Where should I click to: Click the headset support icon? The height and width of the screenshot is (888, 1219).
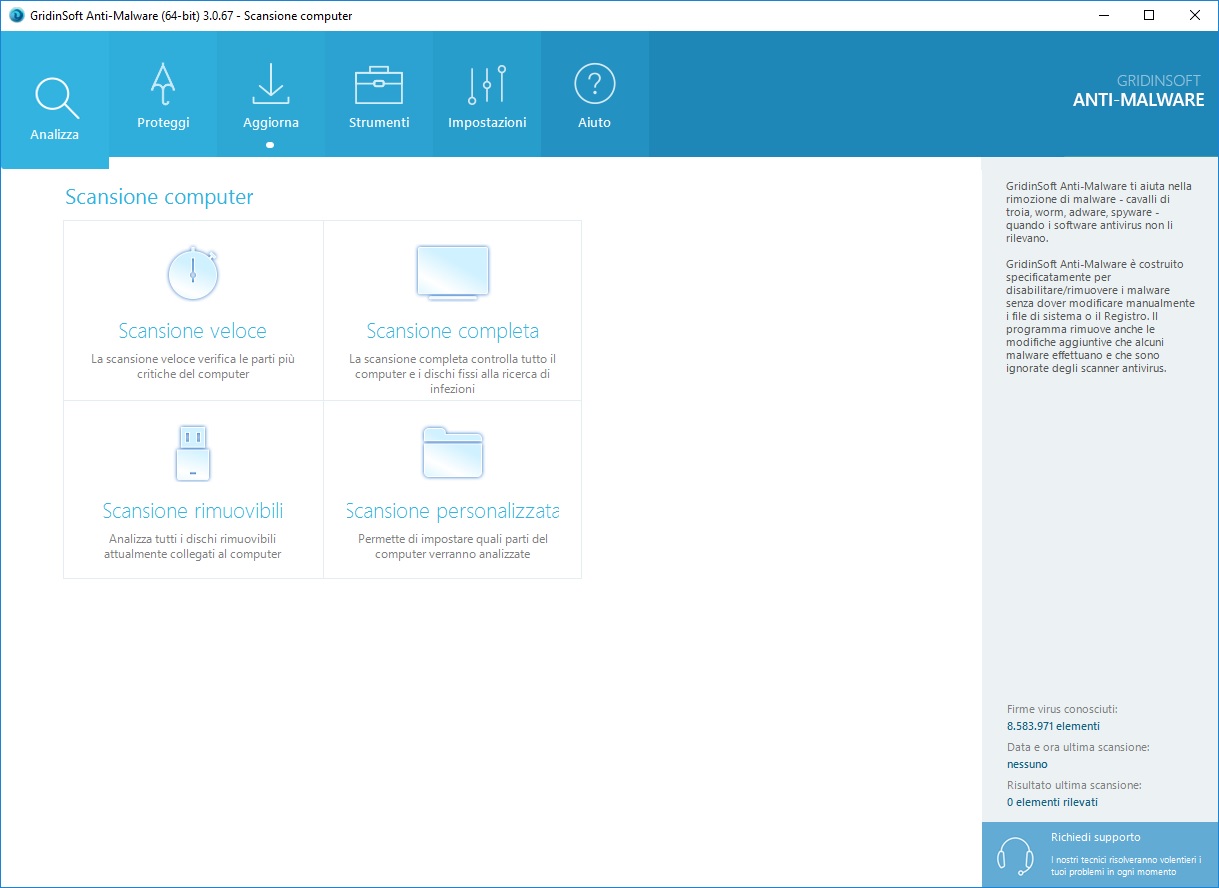(x=1015, y=855)
